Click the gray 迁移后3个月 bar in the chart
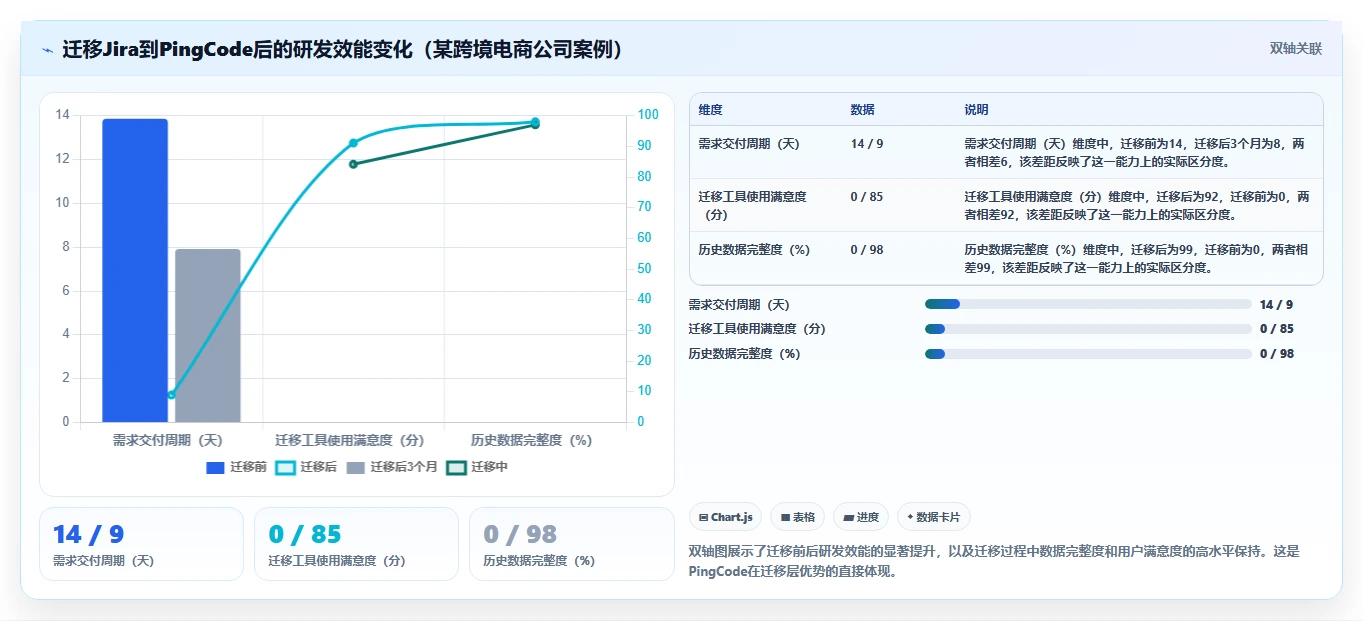The image size is (1363, 621). coord(208,335)
